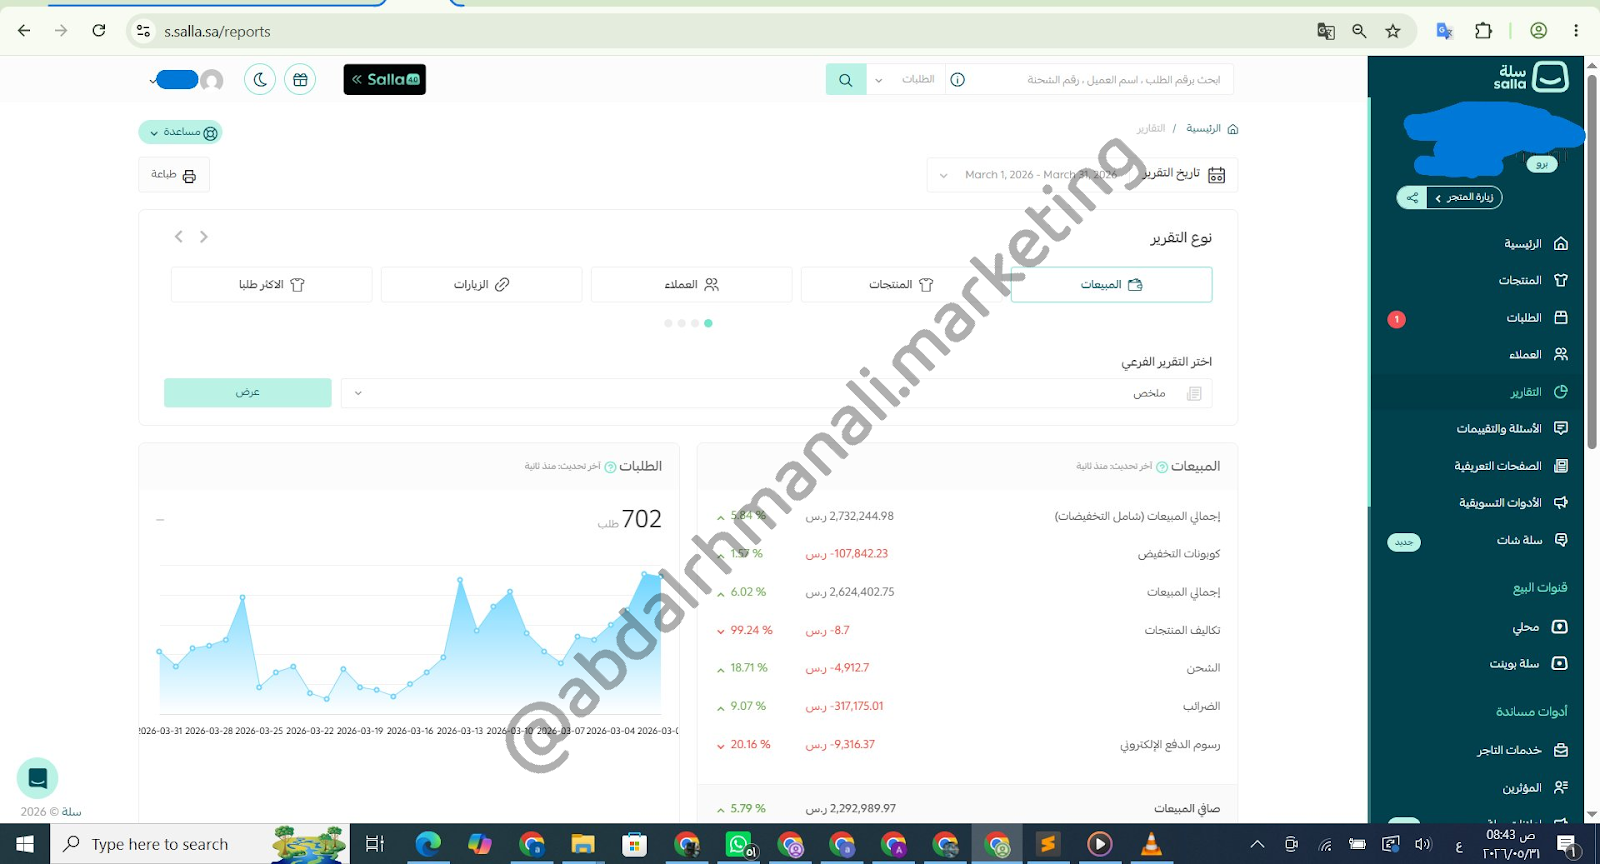Click زيارة المتجر visit store button

click(x=1465, y=197)
